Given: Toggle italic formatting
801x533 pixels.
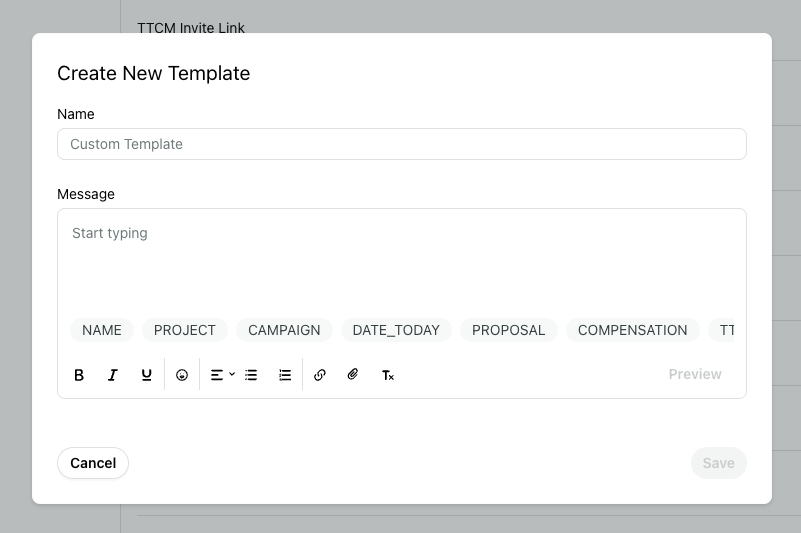Looking at the screenshot, I should click(x=112, y=375).
